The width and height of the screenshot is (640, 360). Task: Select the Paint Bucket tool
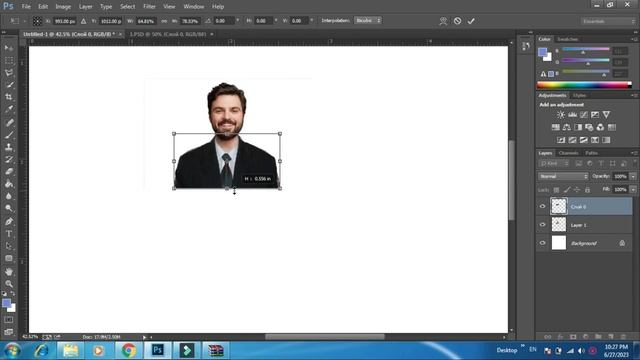[x=9, y=184]
